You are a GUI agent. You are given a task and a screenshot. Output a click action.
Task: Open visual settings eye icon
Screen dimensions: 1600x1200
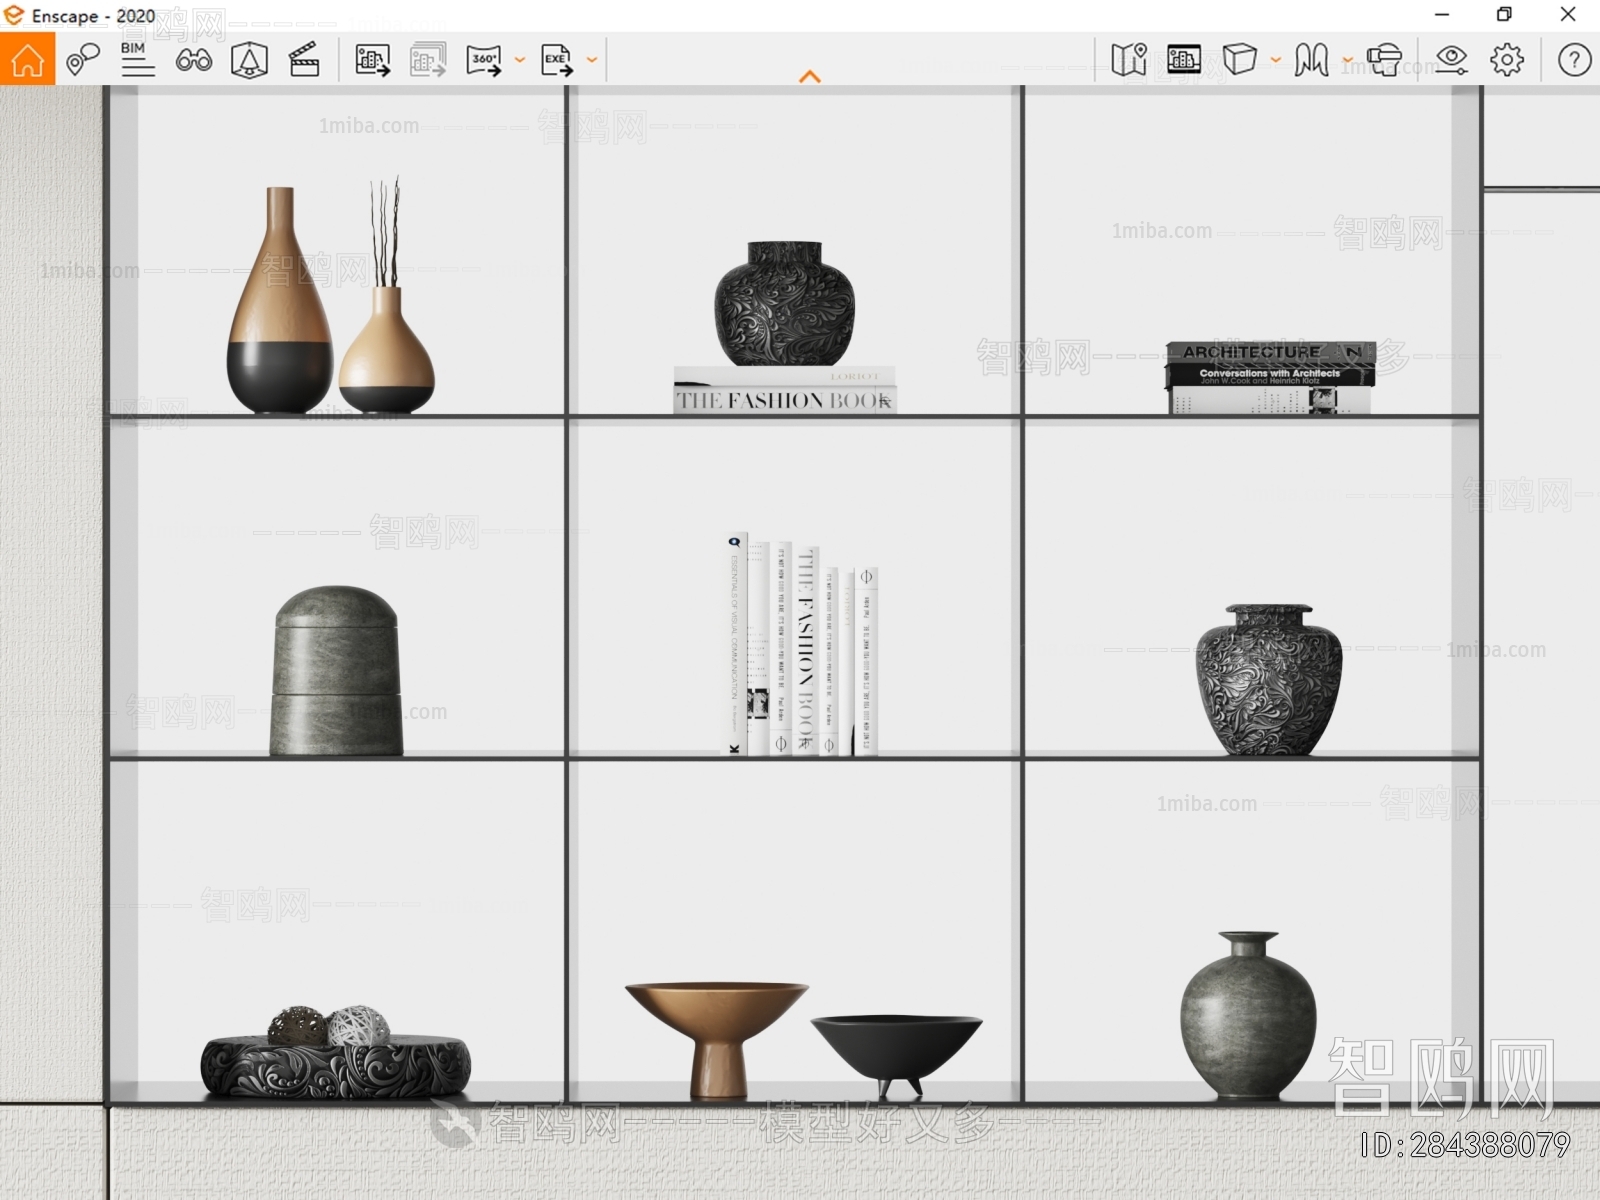(1451, 60)
